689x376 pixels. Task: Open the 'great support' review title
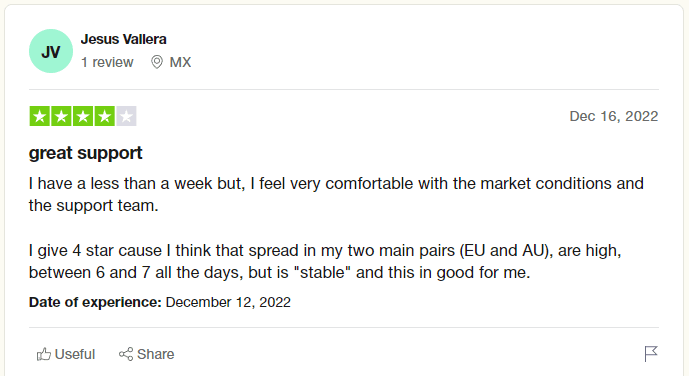(86, 153)
